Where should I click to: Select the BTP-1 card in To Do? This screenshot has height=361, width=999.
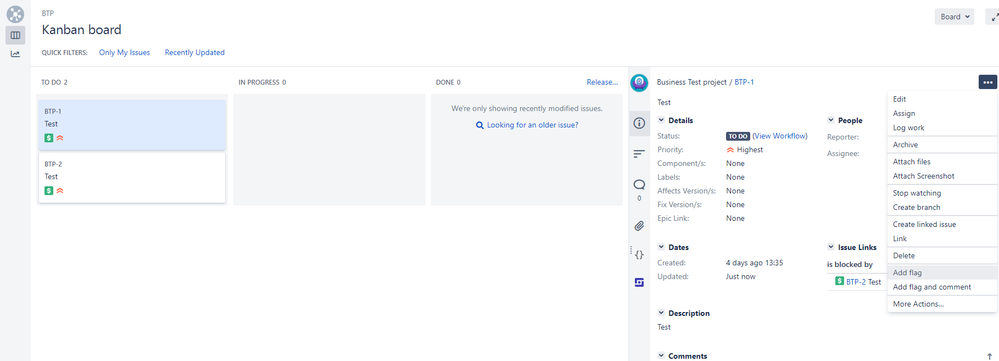pos(132,124)
